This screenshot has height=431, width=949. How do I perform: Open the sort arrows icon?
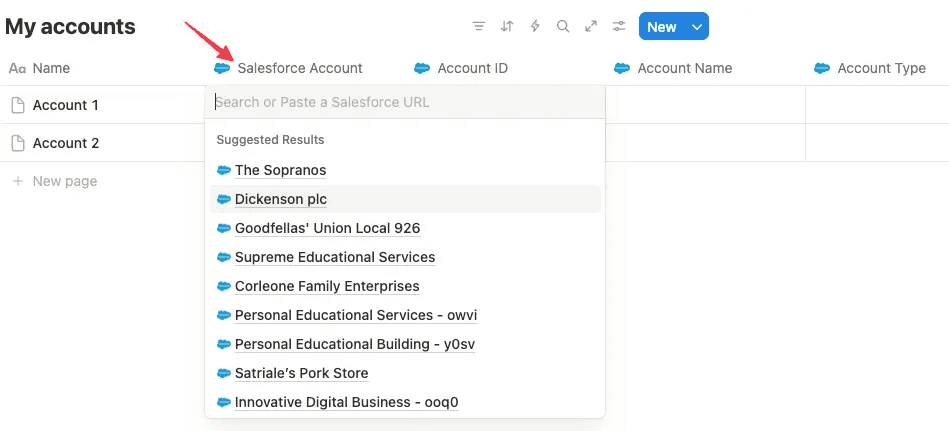pyautogui.click(x=507, y=27)
